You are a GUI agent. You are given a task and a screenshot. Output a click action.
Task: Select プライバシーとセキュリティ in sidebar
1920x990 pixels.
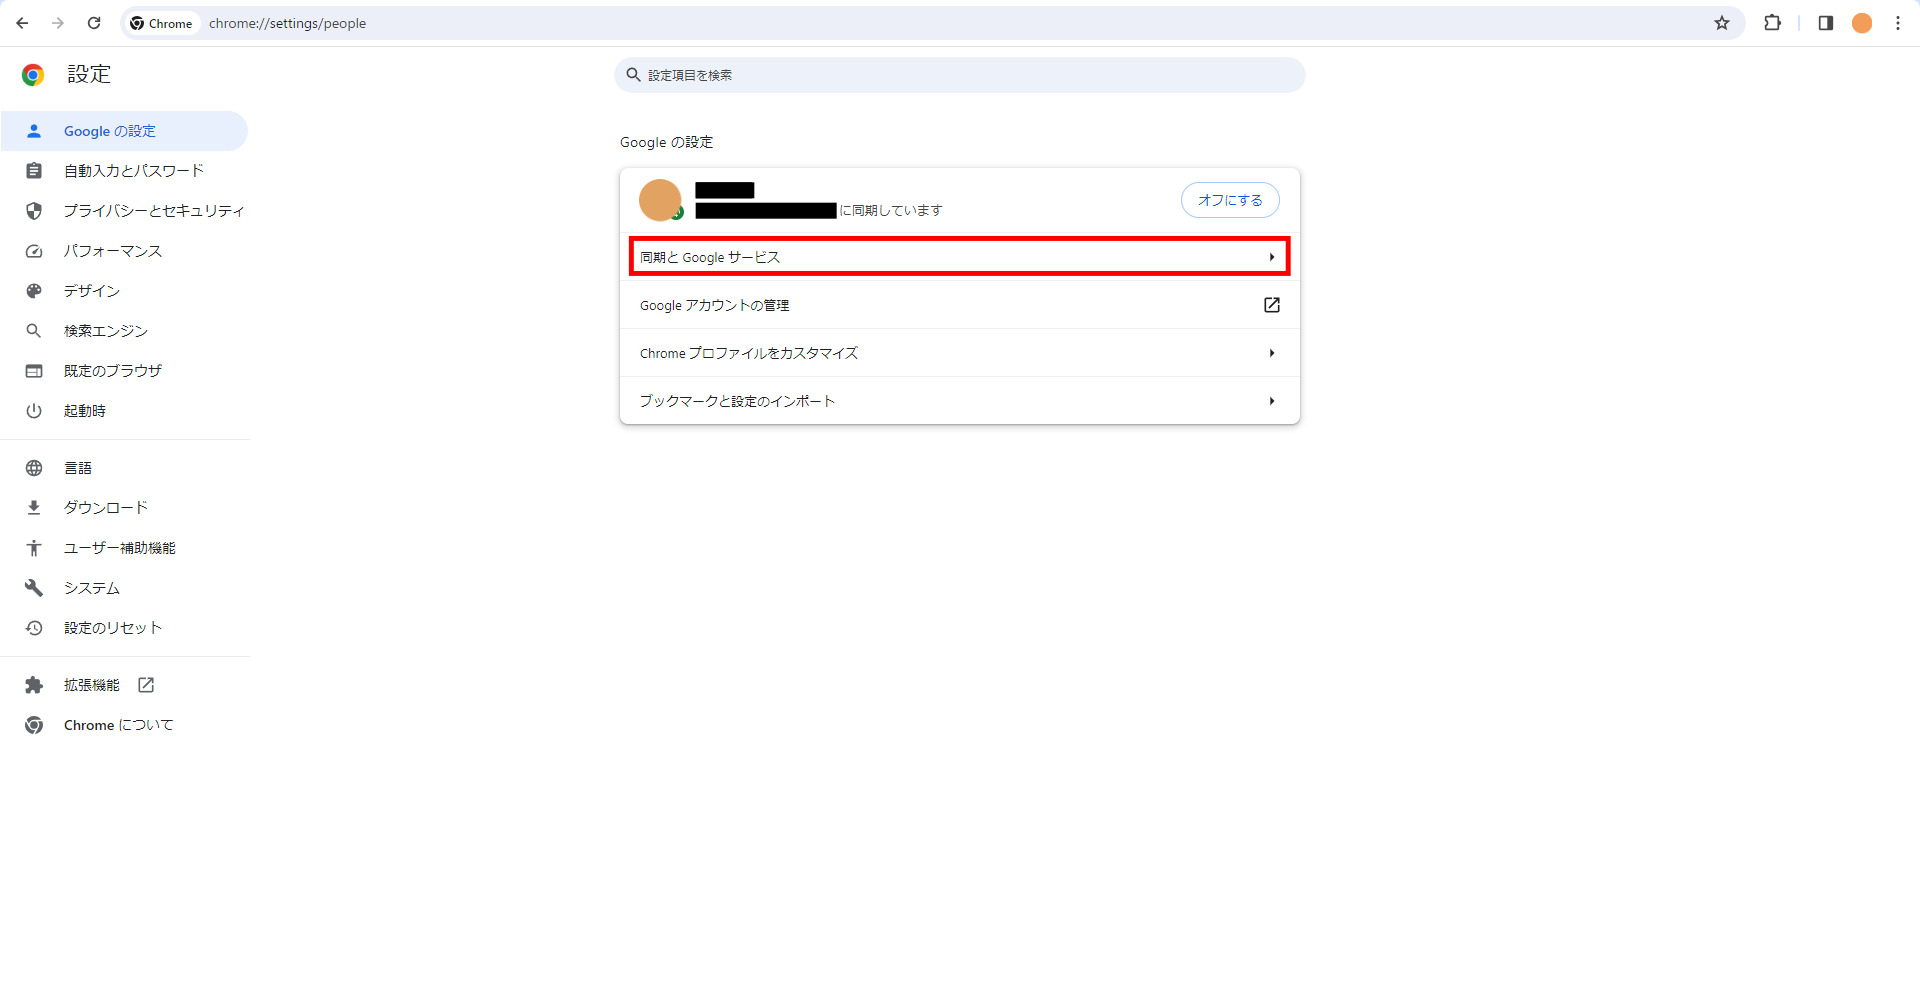coord(153,211)
